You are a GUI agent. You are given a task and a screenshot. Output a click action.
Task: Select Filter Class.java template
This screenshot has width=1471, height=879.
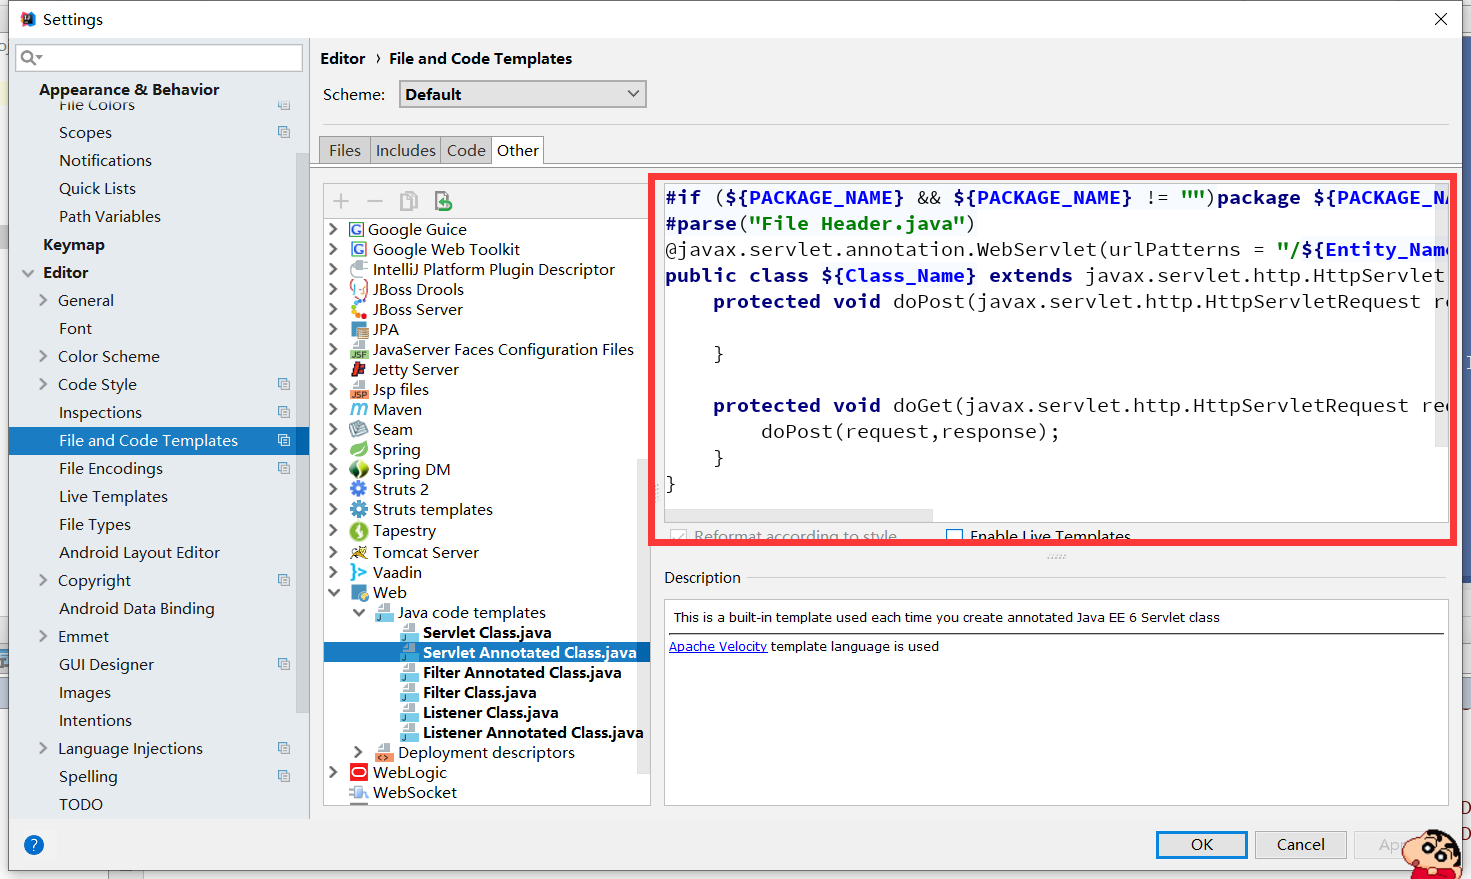479,692
